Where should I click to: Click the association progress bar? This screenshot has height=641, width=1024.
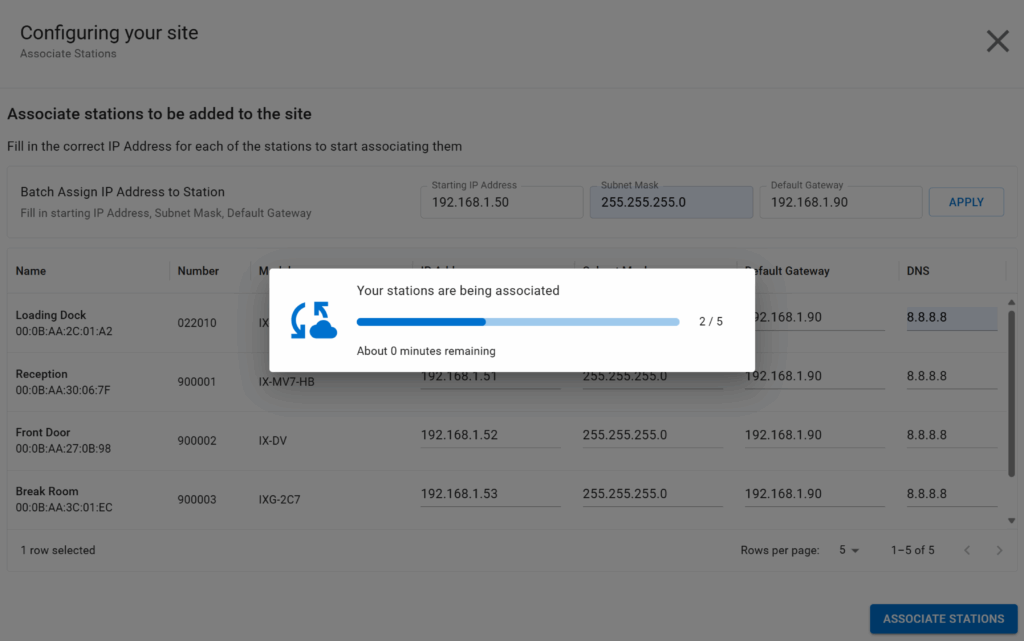[x=517, y=322]
